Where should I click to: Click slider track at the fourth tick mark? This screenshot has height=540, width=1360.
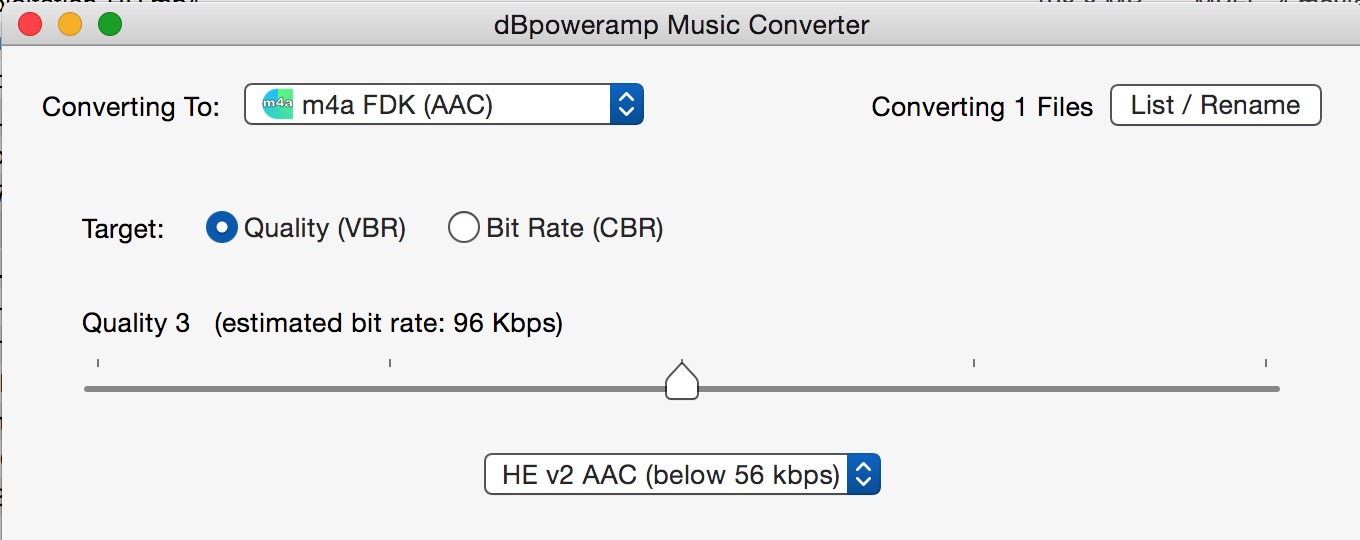(974, 388)
